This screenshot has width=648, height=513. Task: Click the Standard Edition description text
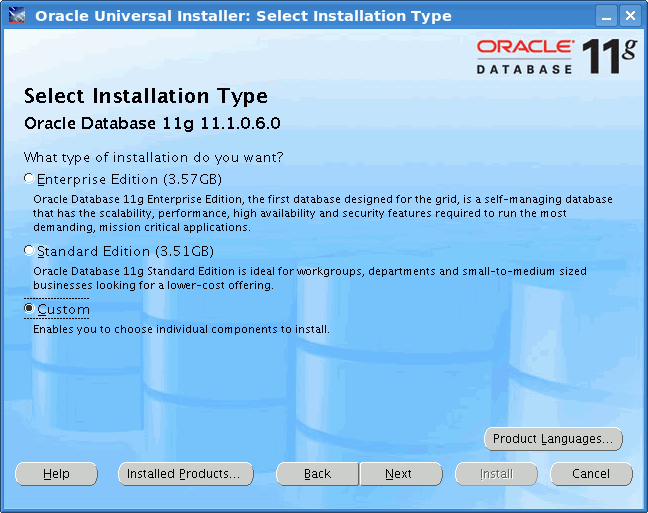(310, 278)
